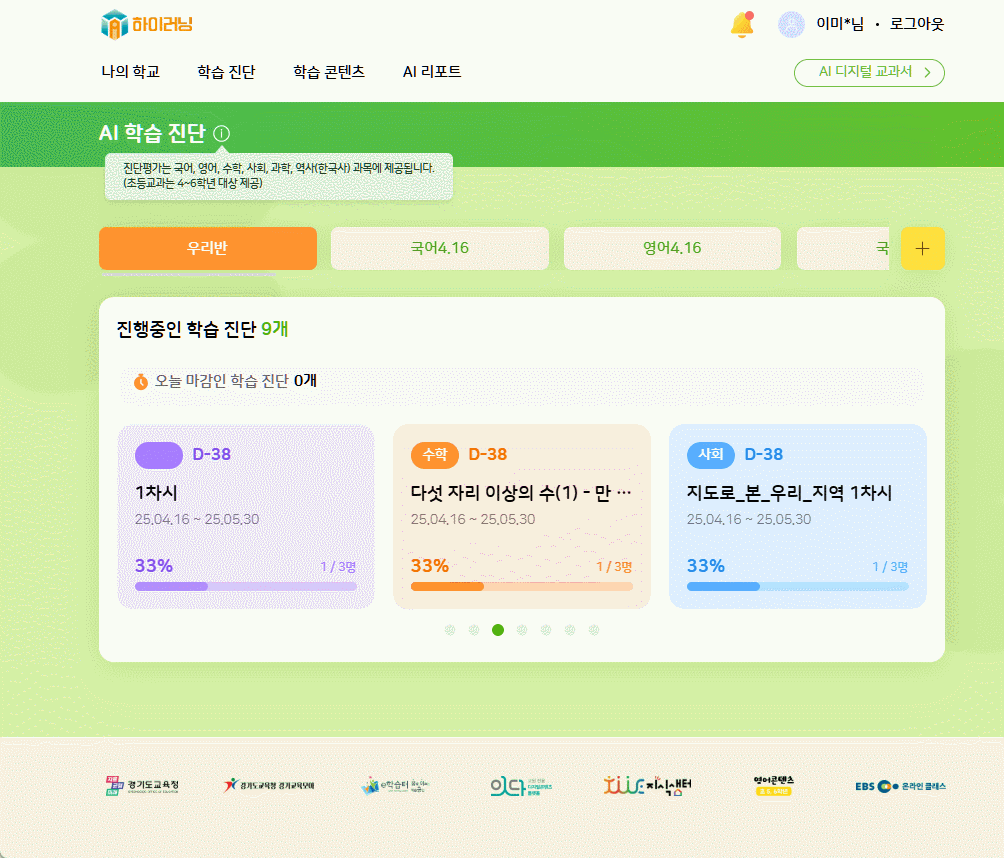The width and height of the screenshot is (1004, 858).
Task: Click the 로그아웃 link
Action: pyautogui.click(x=917, y=24)
